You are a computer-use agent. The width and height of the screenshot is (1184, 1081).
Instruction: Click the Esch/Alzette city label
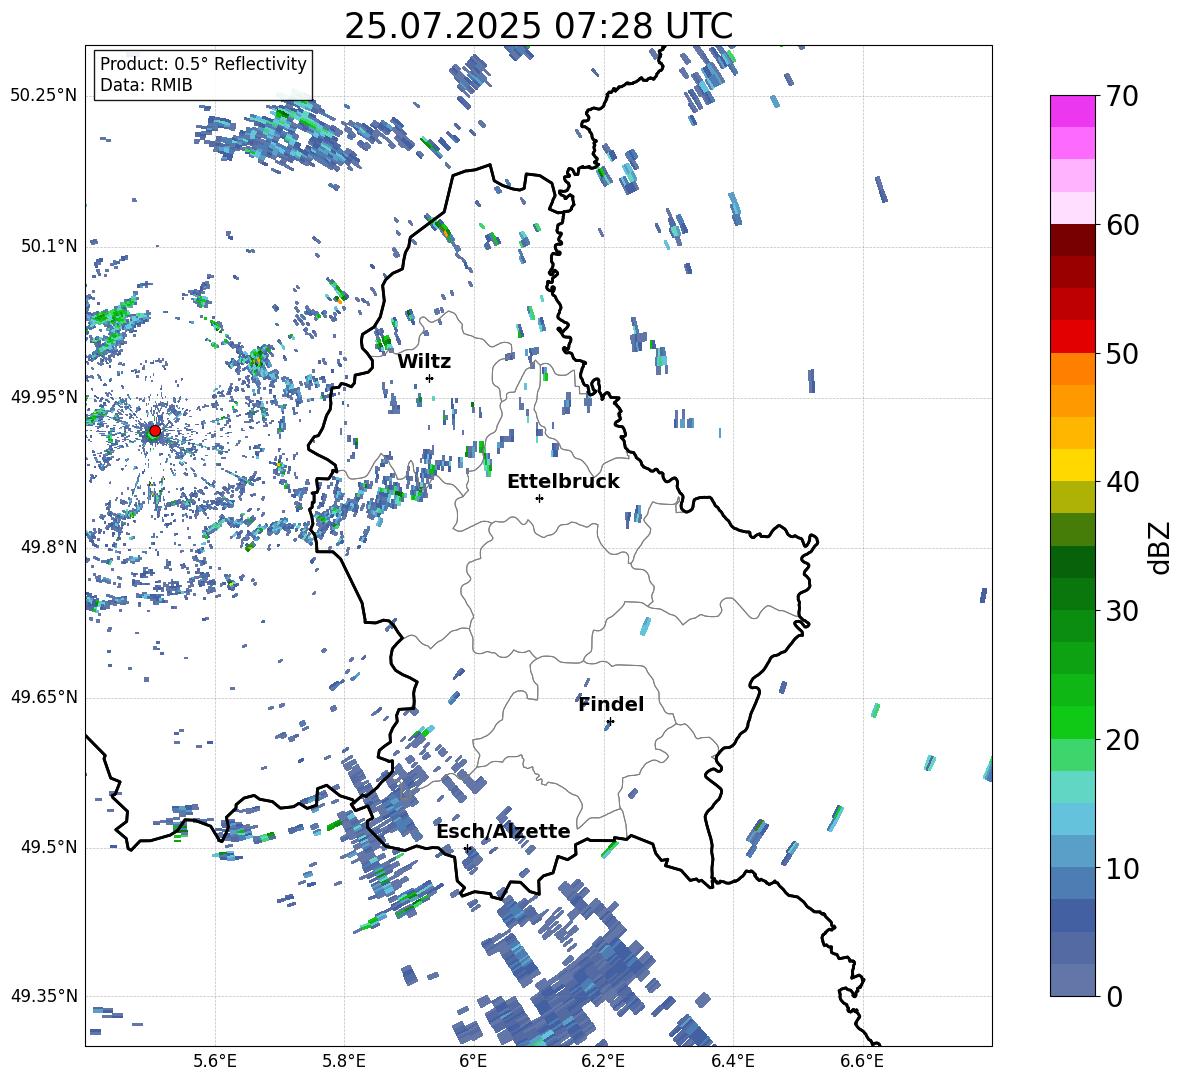click(503, 831)
